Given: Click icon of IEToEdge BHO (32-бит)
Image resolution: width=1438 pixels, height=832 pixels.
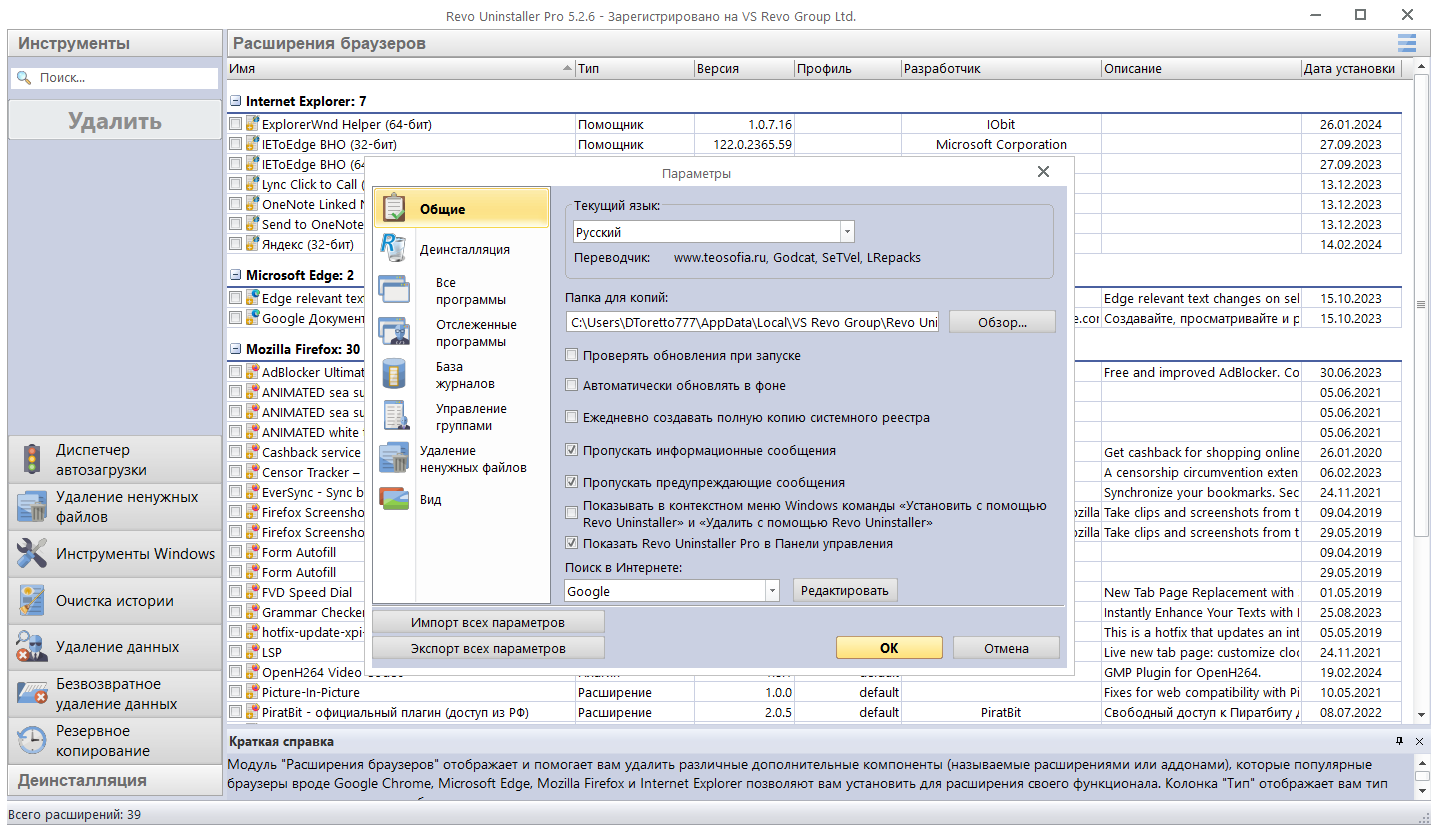Looking at the screenshot, I should tap(253, 144).
